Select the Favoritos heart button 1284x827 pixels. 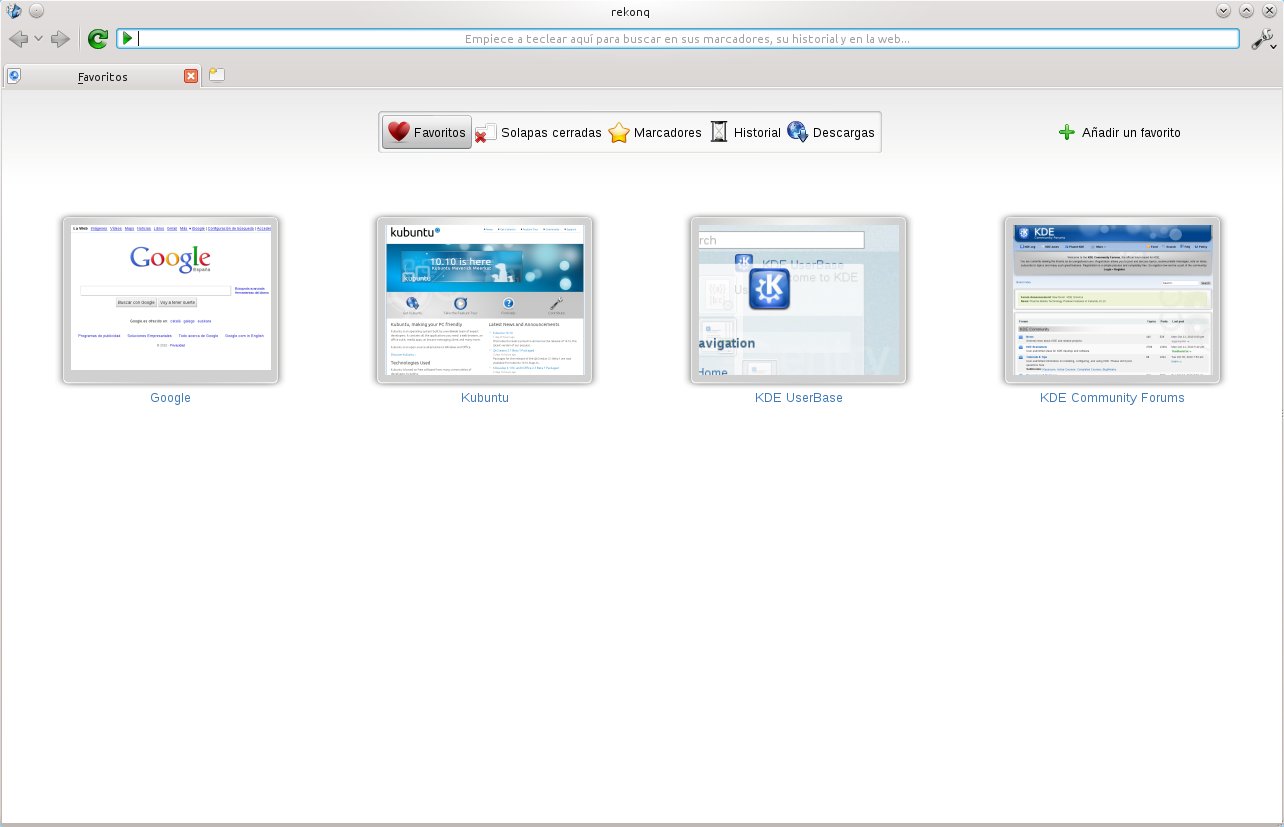[427, 132]
